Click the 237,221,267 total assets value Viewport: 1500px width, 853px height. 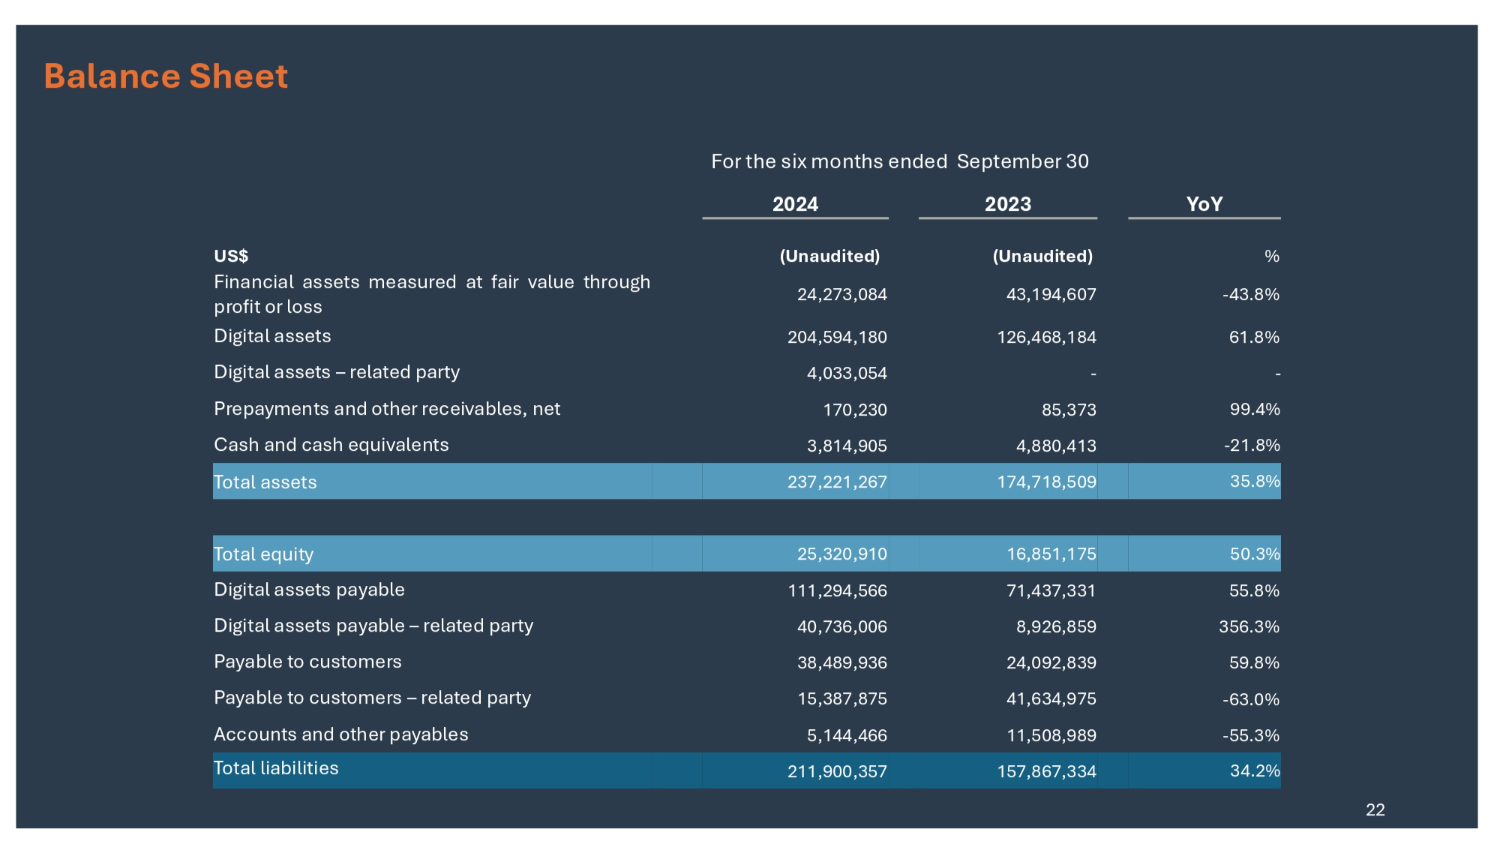(837, 482)
